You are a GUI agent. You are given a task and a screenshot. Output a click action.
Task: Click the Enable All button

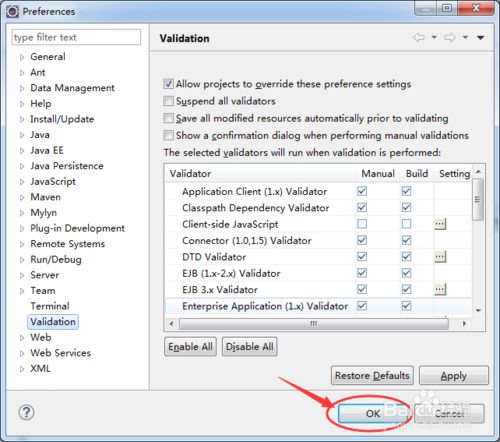[x=190, y=347]
